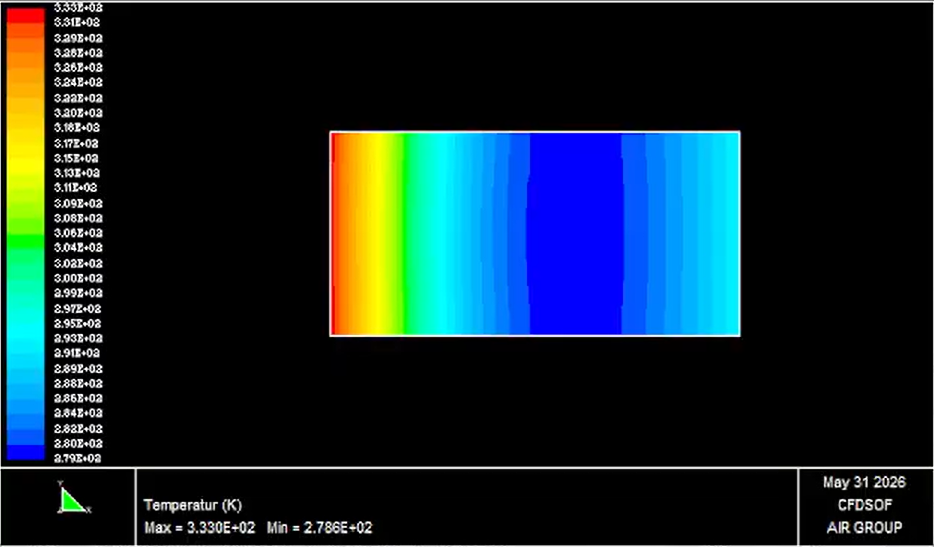Click the Min = 2.786E+02 readout

coord(319,528)
